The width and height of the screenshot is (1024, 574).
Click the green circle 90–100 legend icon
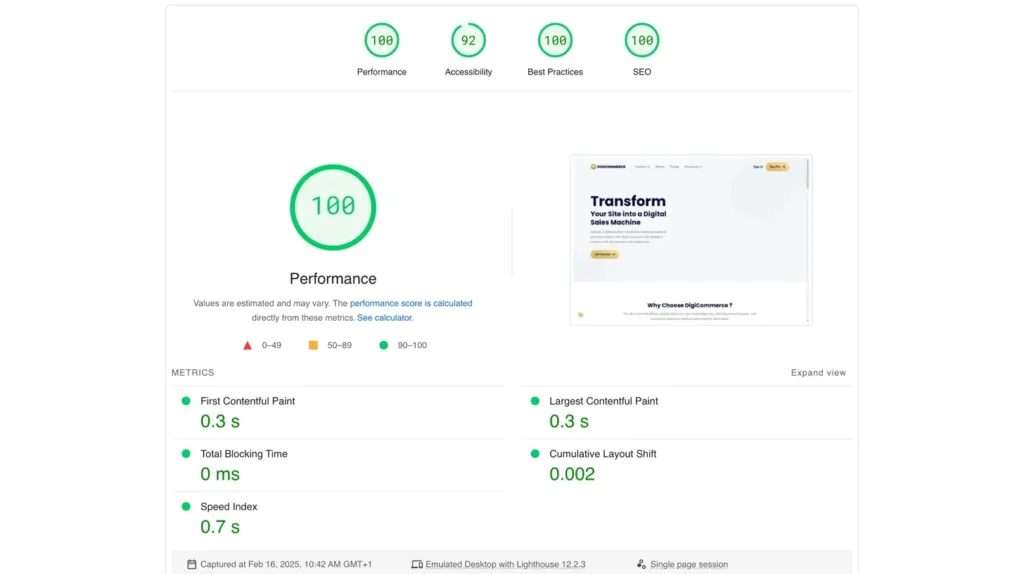(384, 346)
